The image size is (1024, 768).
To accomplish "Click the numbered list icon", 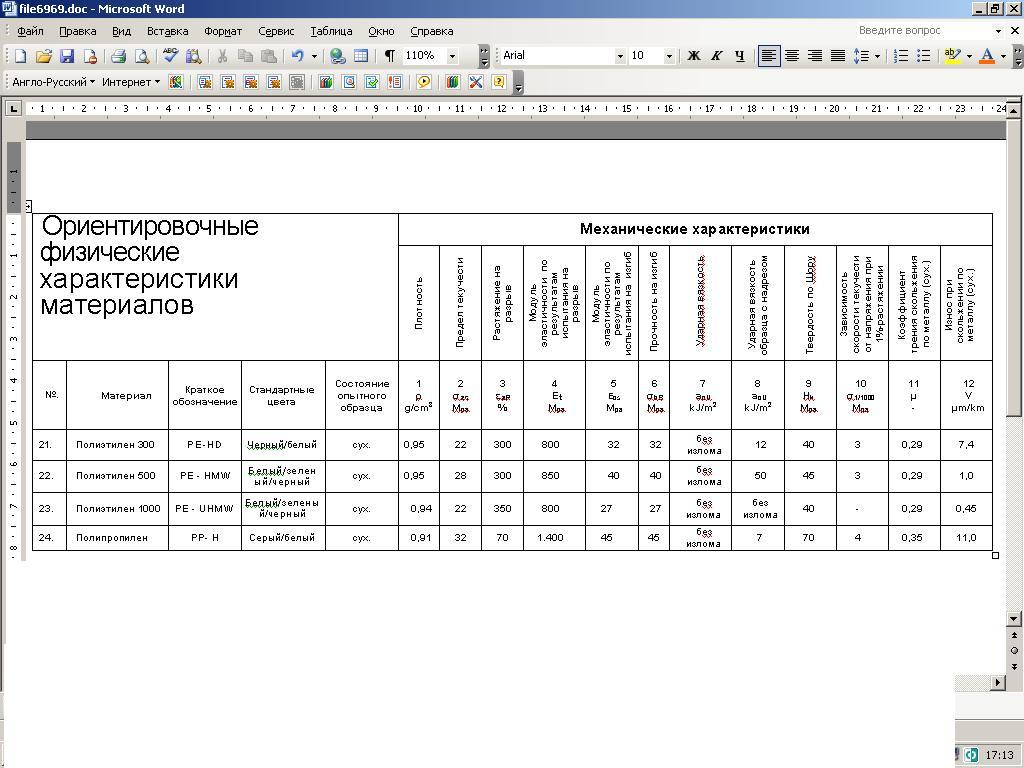I will coord(901,56).
